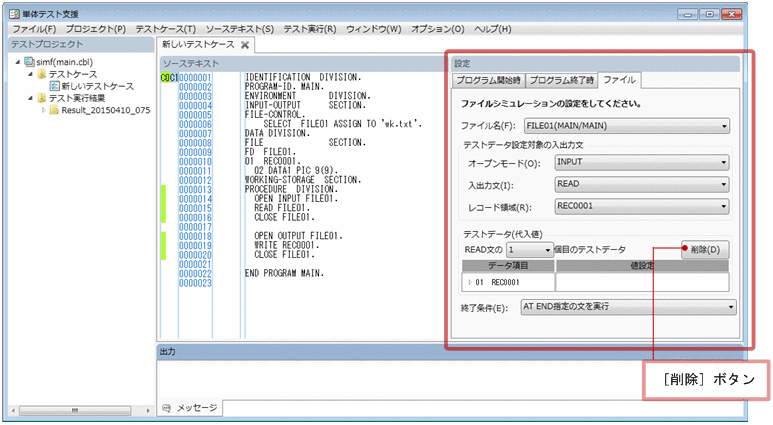Click the 新しいテストケース item icon in tree
The width and height of the screenshot is (773, 425).
(x=54, y=86)
